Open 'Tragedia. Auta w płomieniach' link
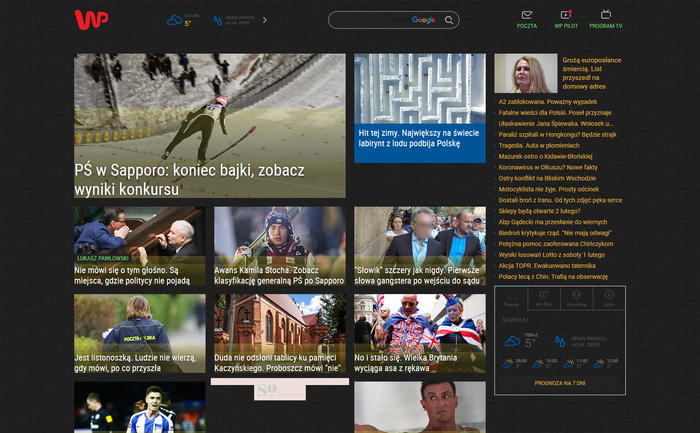 539,146
